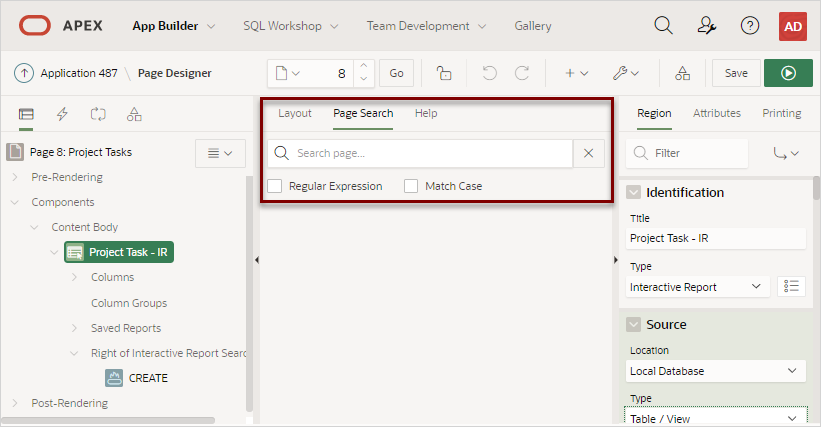Open Shared Components icon in toolbar
This screenshot has width=821, height=427.
point(682,73)
